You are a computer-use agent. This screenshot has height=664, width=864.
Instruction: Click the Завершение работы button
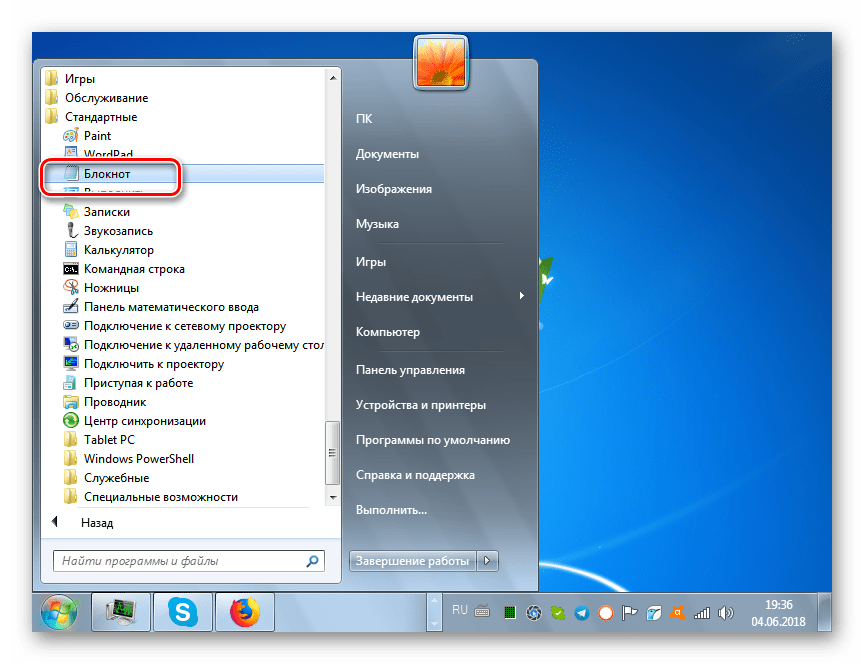(413, 561)
